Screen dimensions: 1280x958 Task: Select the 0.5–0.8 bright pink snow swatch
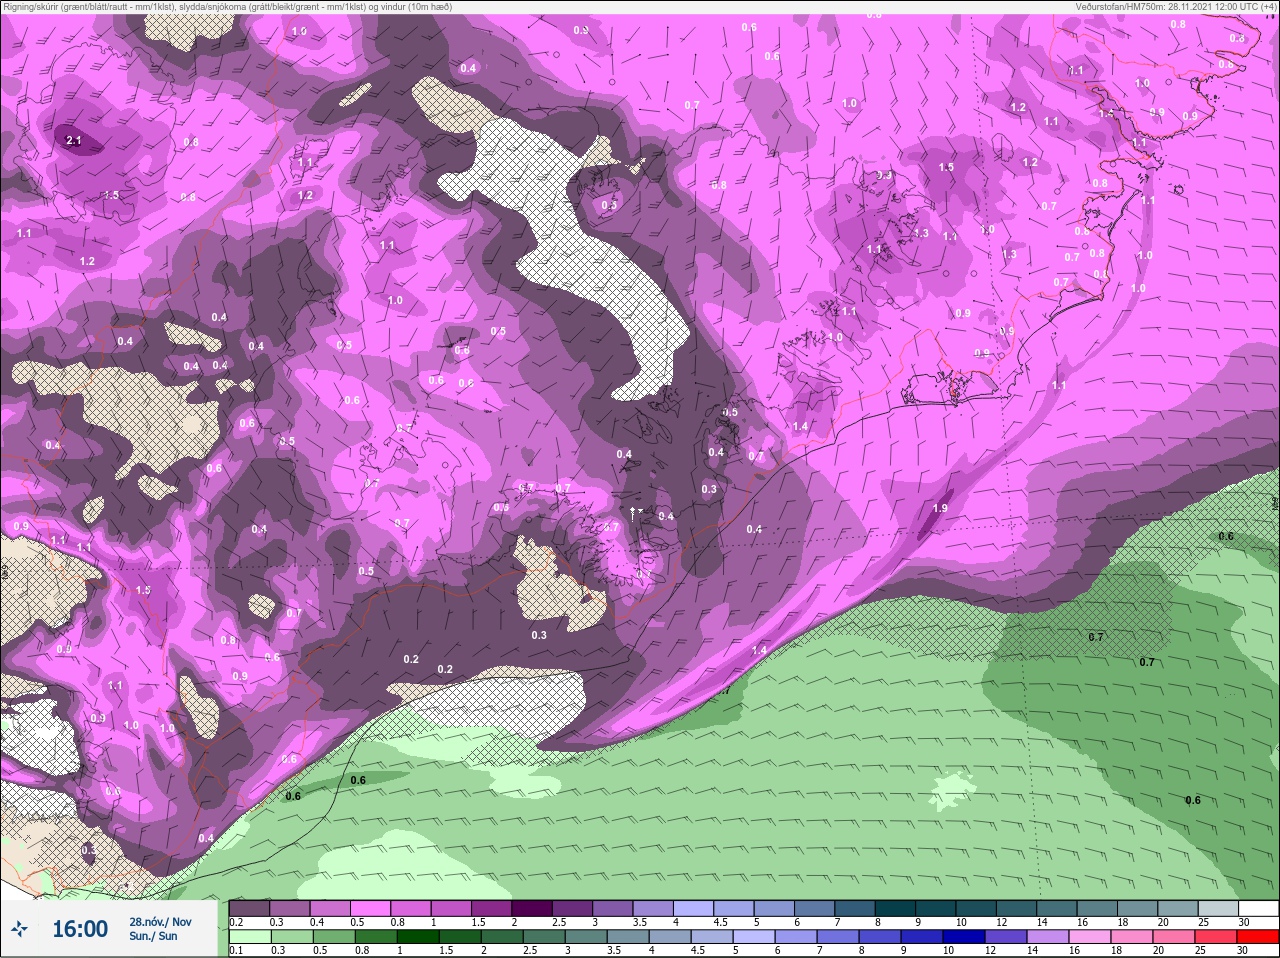coord(370,908)
